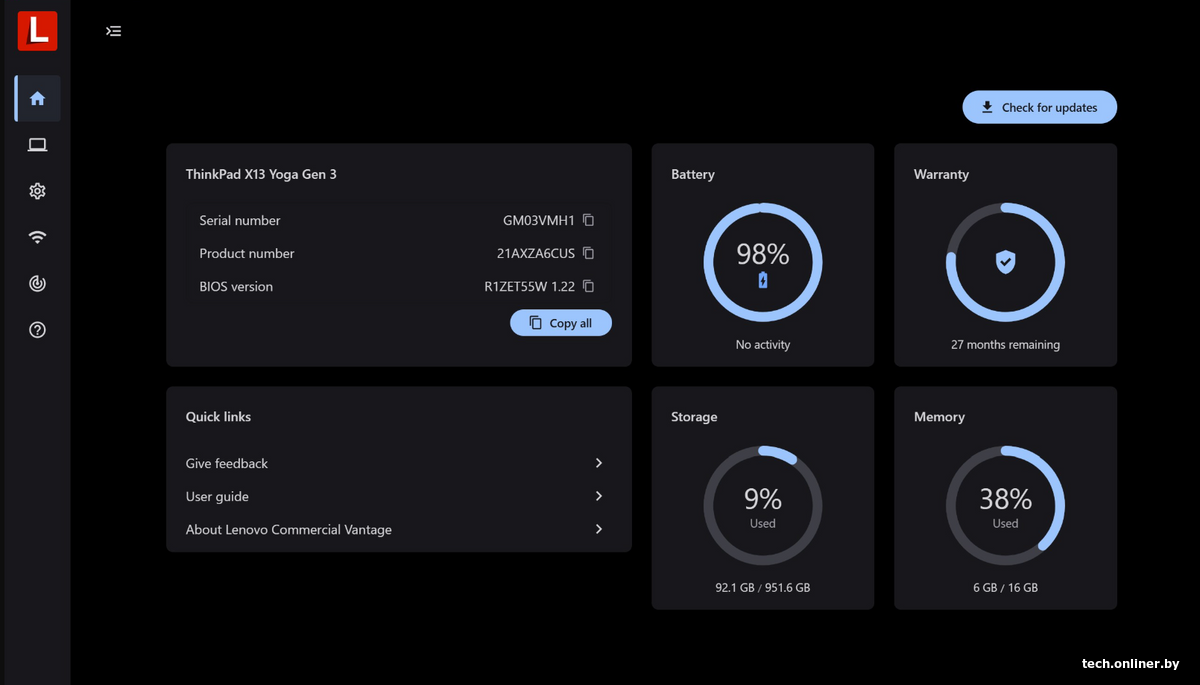Copy the BIOS version R1ZET55W 1.22
The height and width of the screenshot is (685, 1200).
click(588, 286)
